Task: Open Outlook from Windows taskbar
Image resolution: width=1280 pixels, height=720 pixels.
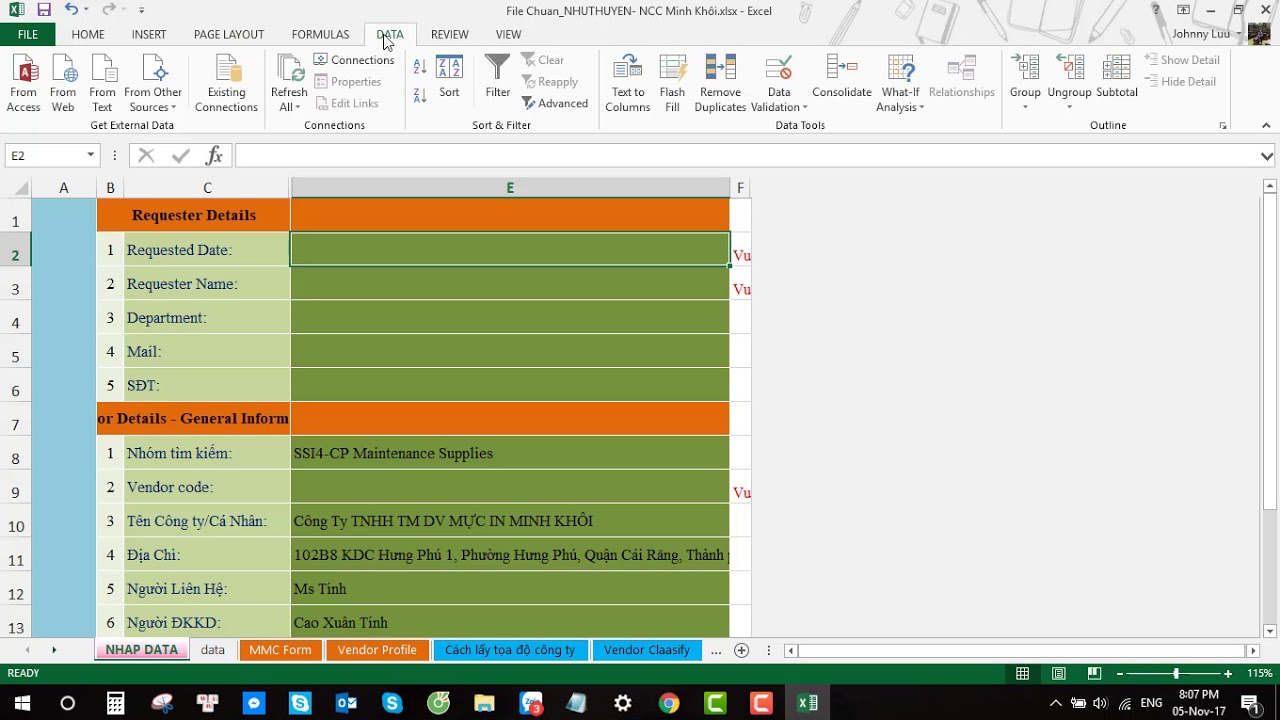Action: (346, 703)
